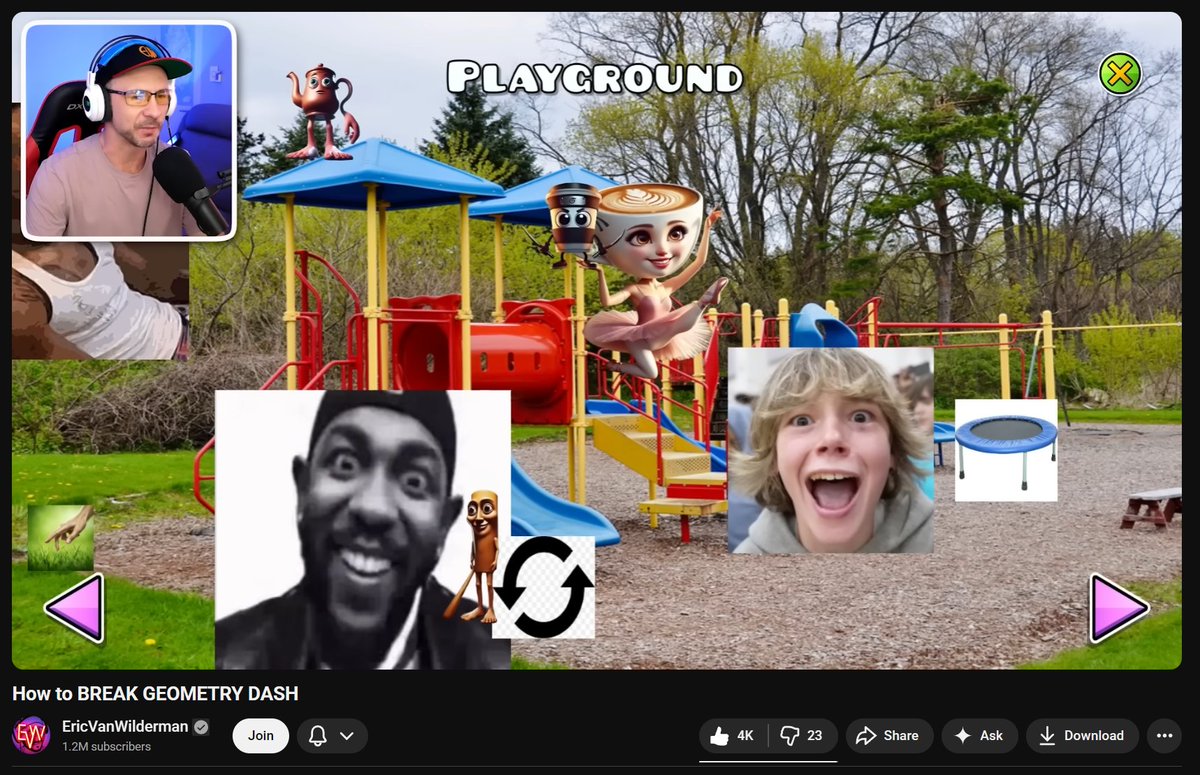The height and width of the screenshot is (775, 1200).
Task: Select the teapot character on the roof
Action: 321,112
